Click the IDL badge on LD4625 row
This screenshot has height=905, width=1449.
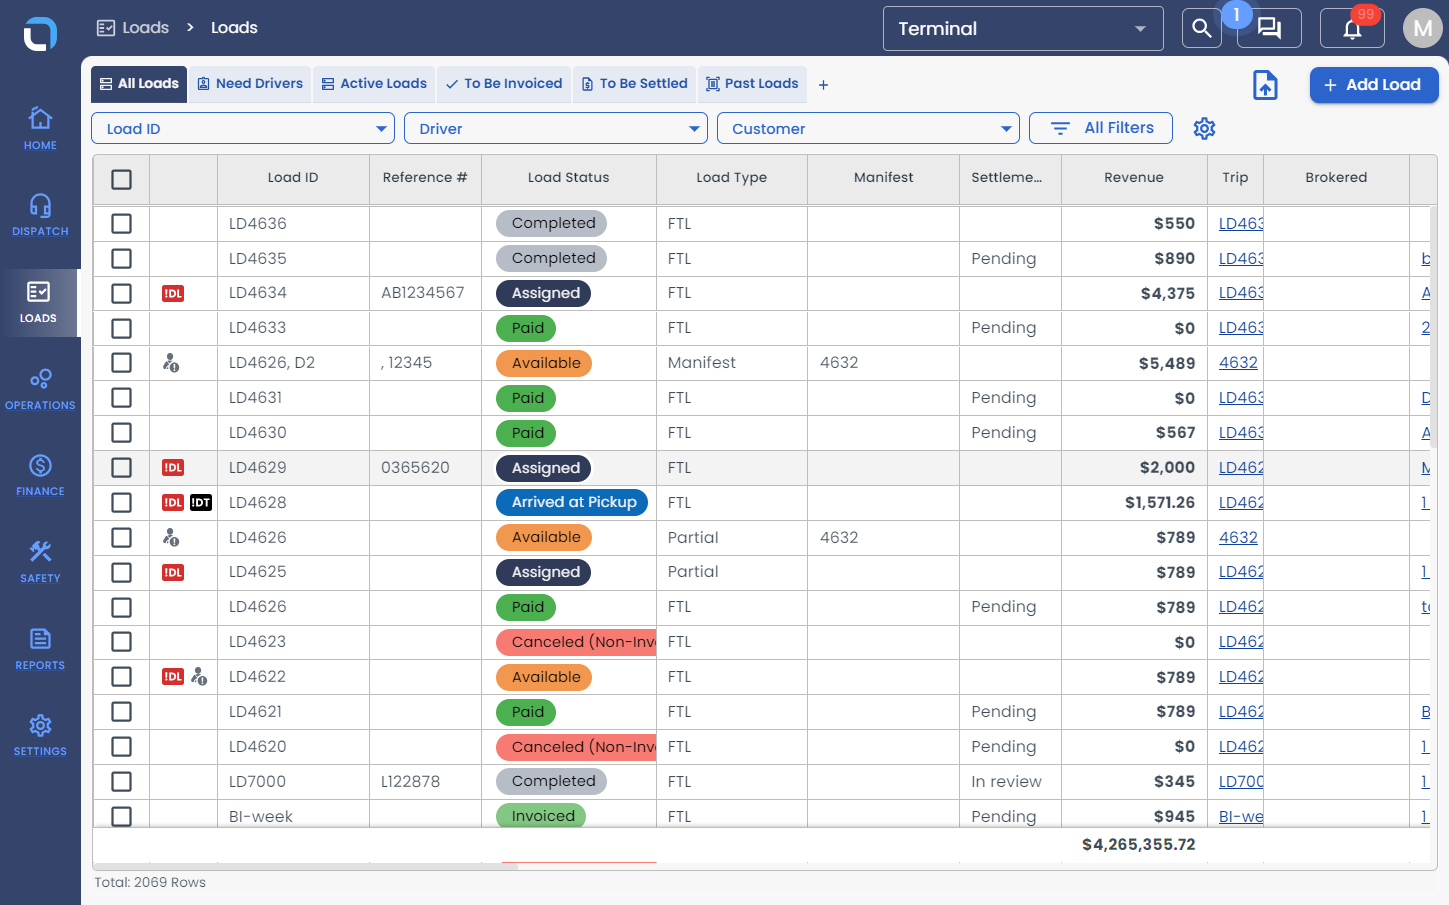173,572
